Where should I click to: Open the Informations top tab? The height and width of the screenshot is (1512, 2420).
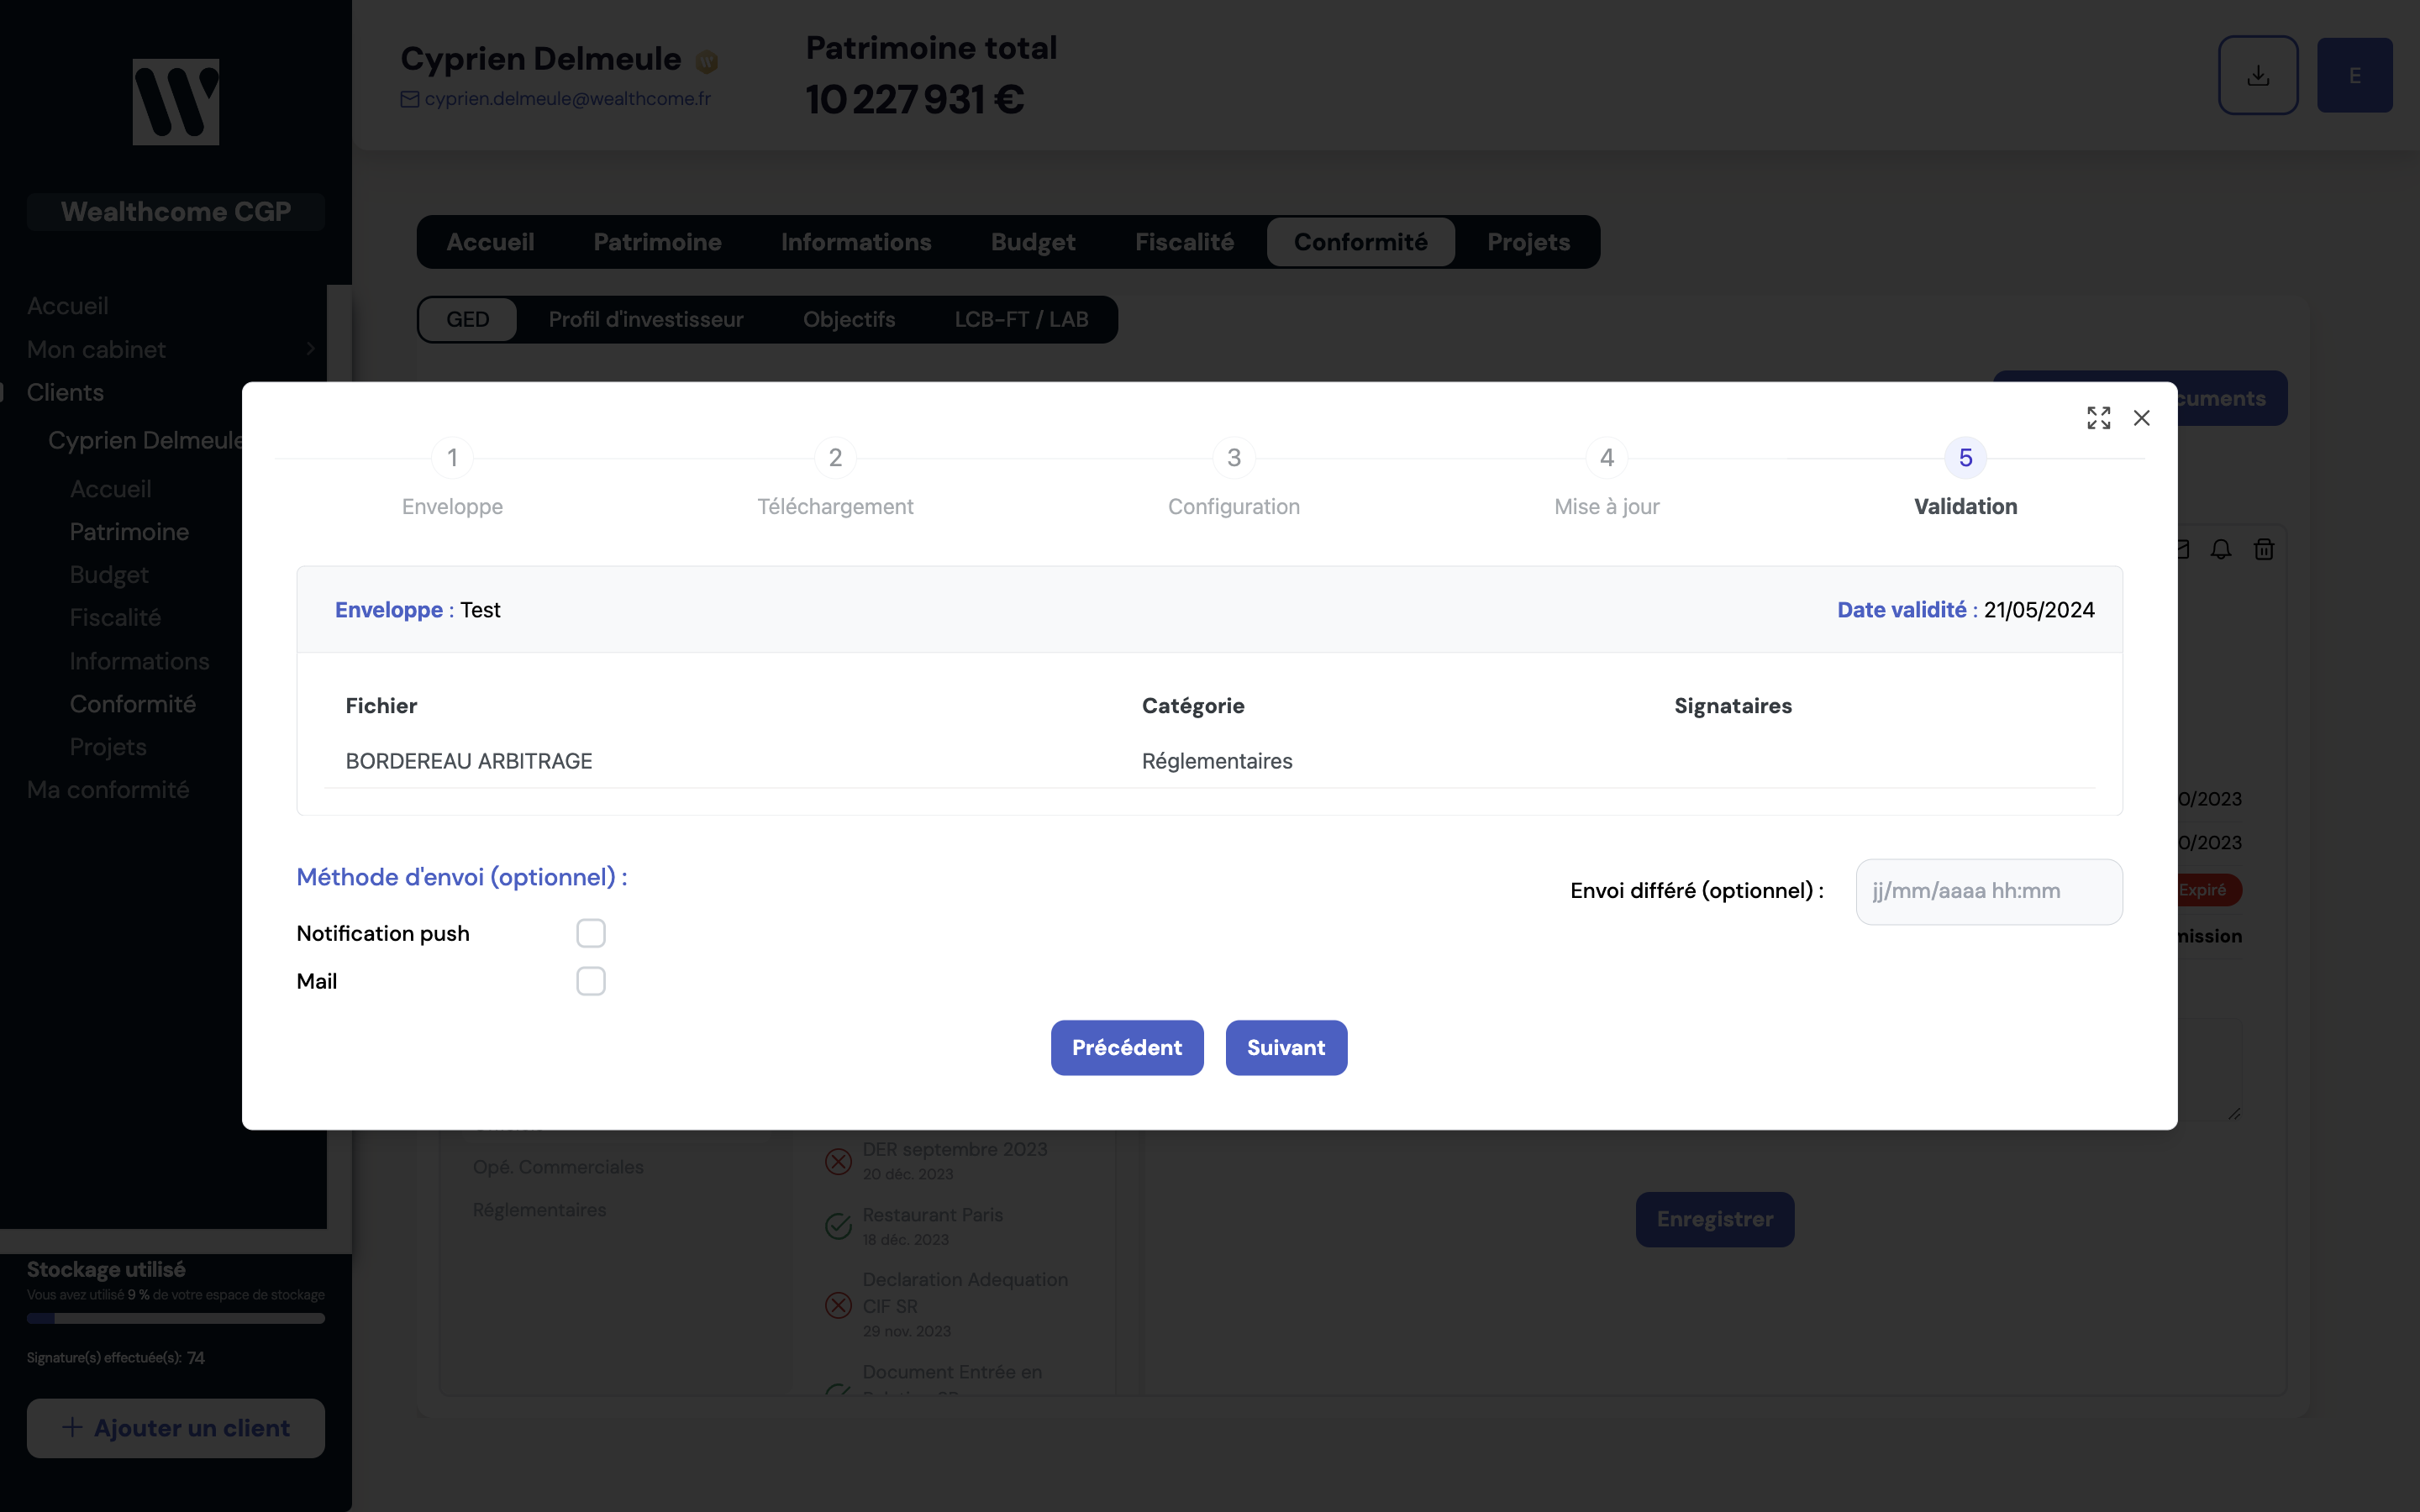[856, 242]
